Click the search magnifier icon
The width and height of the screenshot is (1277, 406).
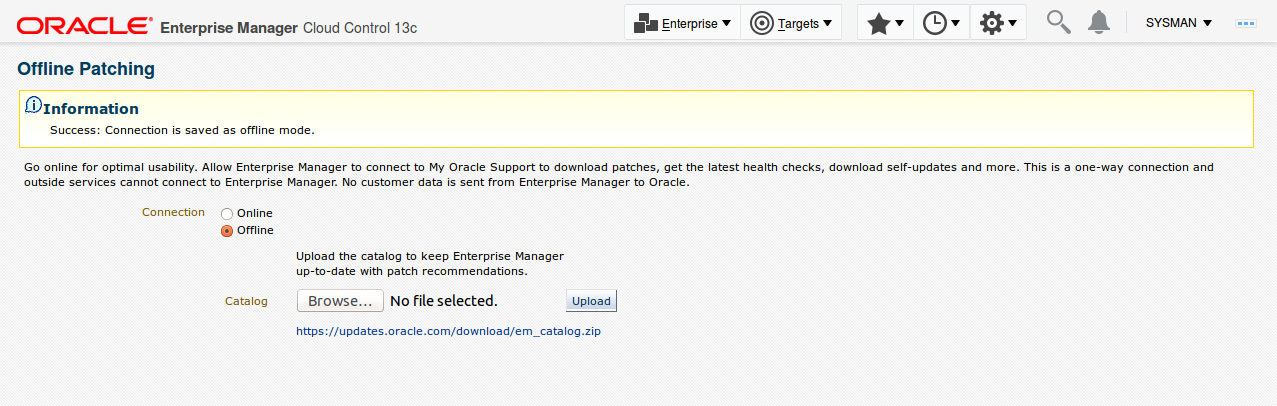pyautogui.click(x=1058, y=22)
